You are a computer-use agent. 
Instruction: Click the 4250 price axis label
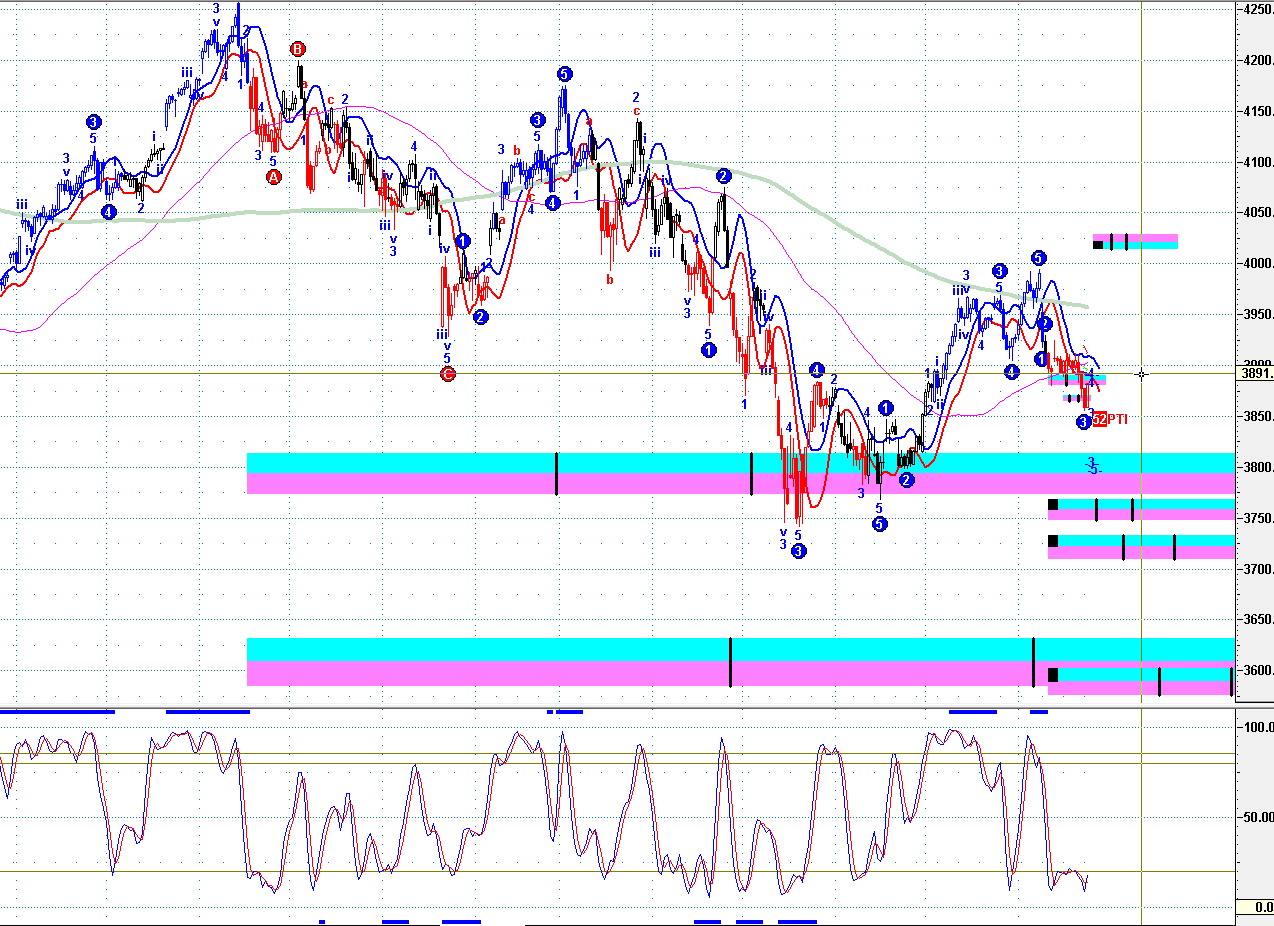(1257, 10)
